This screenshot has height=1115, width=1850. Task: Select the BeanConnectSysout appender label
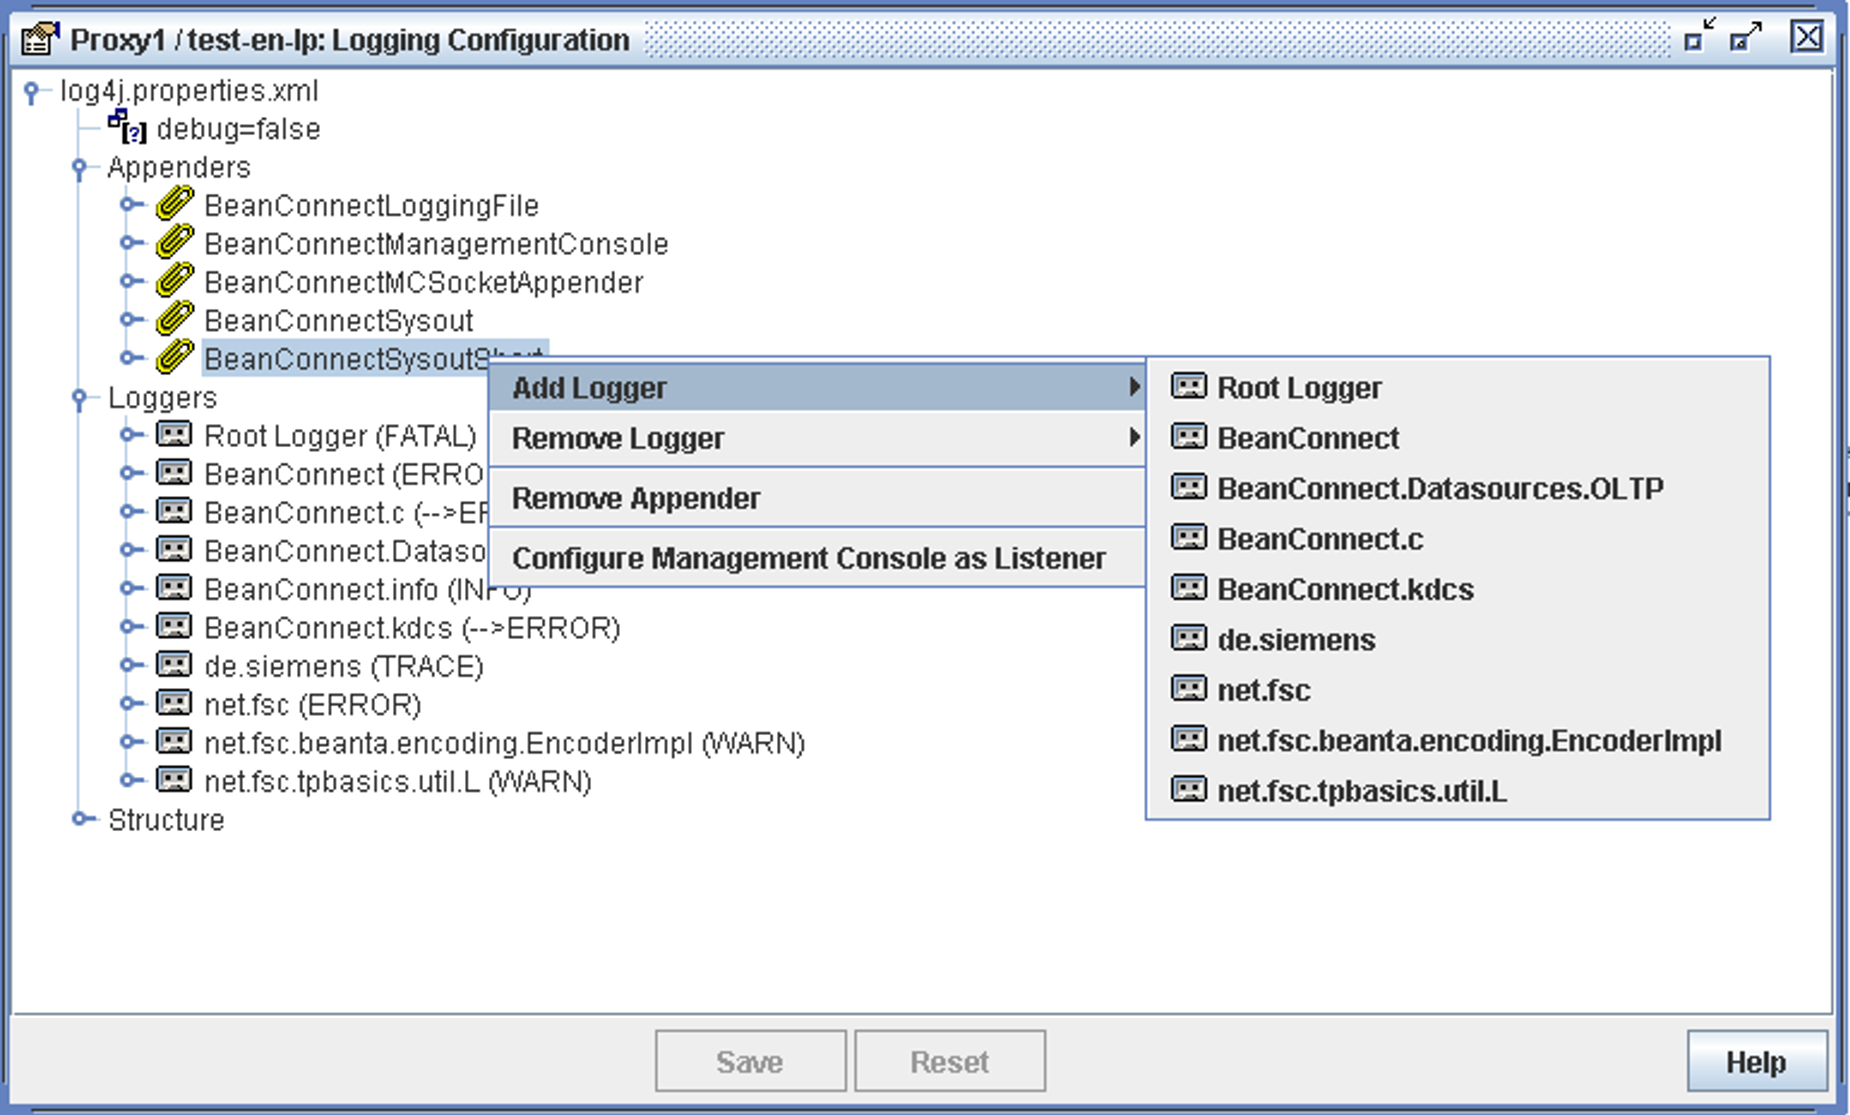(338, 321)
